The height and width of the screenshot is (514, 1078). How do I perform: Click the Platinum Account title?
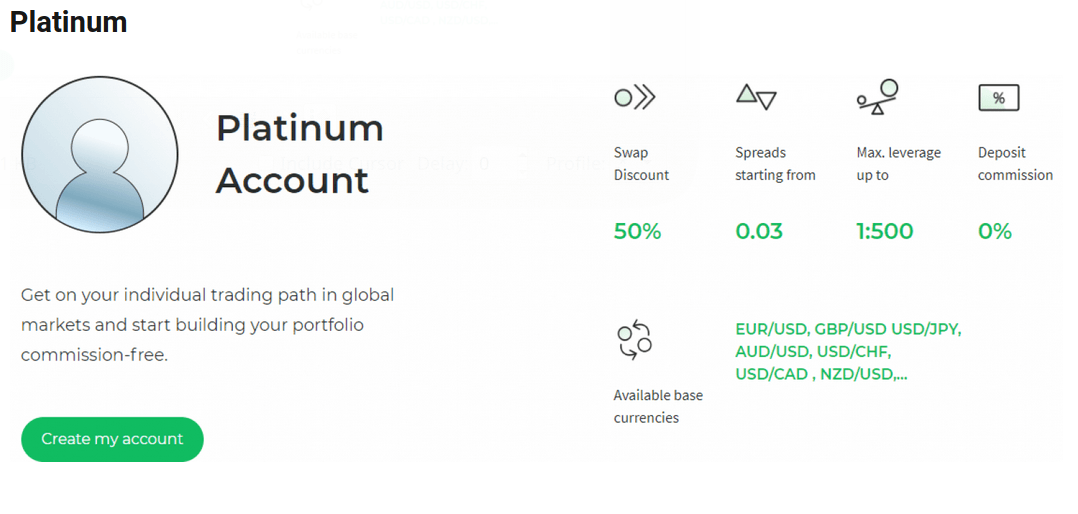pyautogui.click(x=300, y=155)
